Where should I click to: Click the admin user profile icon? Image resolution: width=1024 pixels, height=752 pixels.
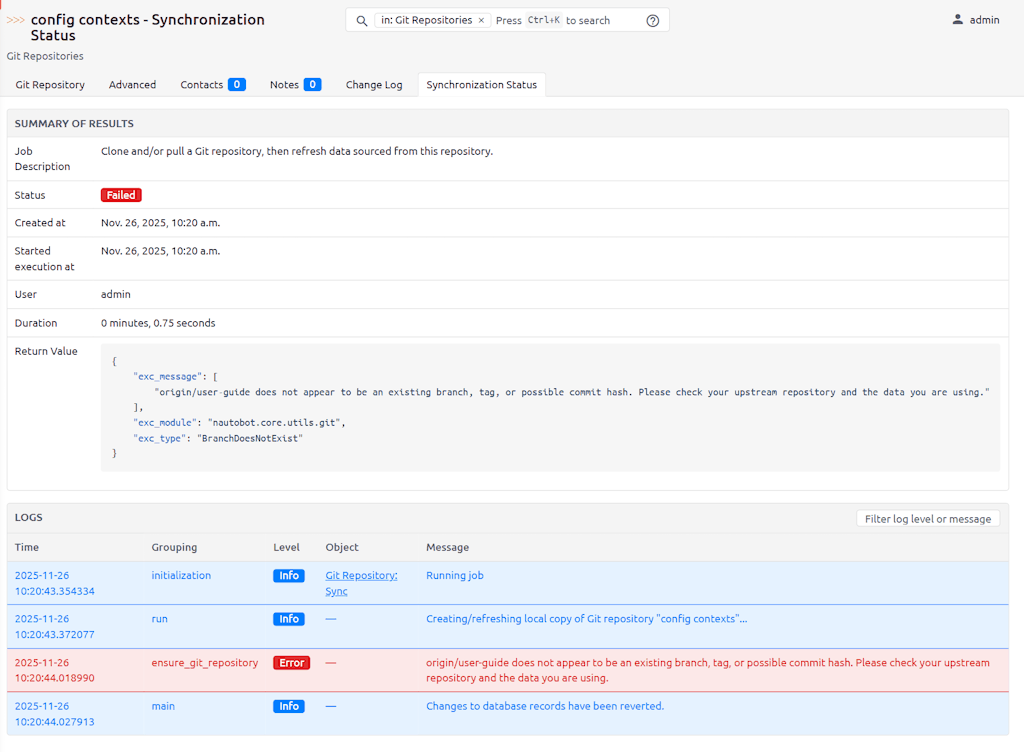coord(957,20)
